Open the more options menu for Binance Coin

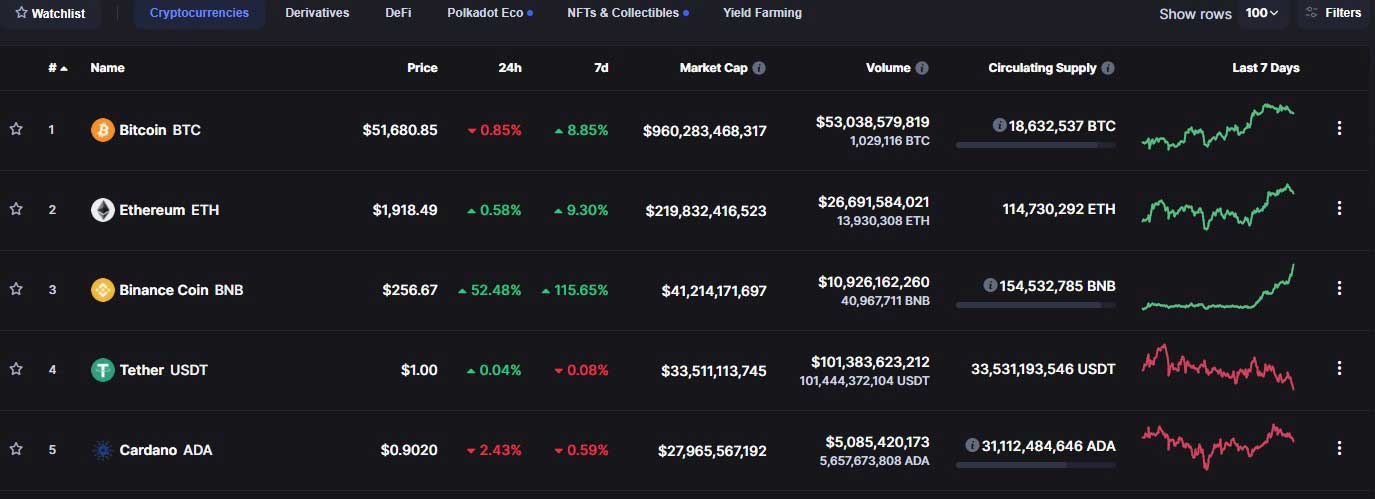(1339, 288)
